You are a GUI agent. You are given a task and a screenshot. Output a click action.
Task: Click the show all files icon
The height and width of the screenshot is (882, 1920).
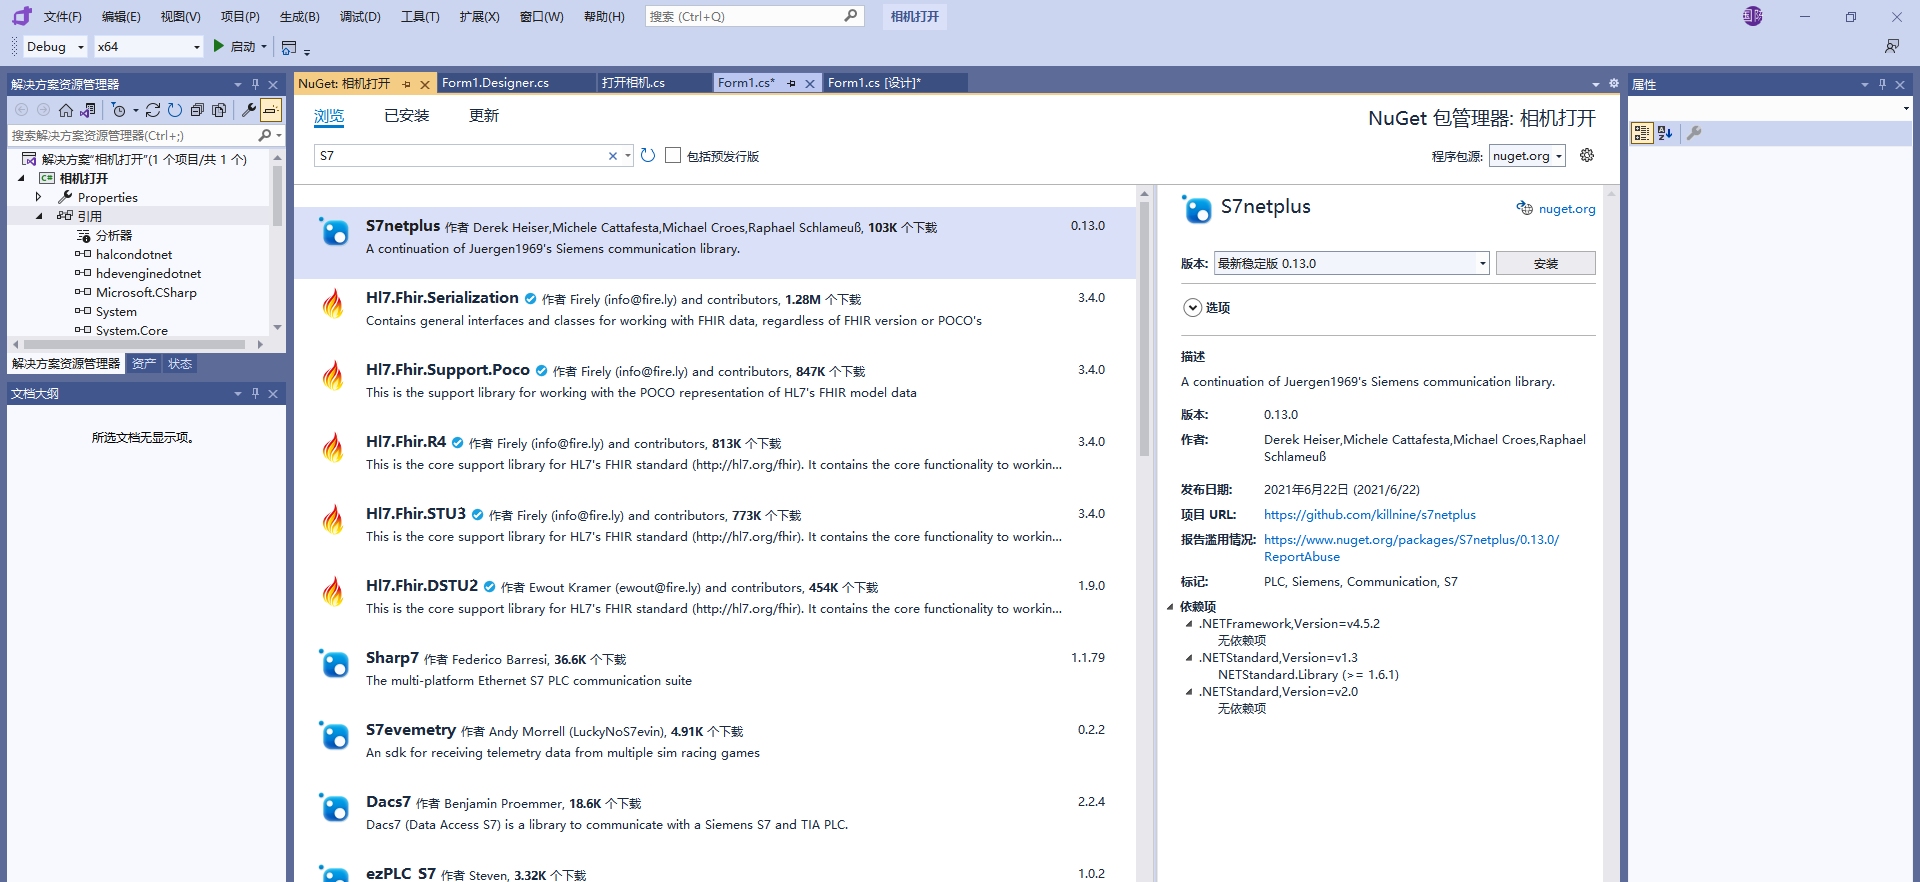219,110
